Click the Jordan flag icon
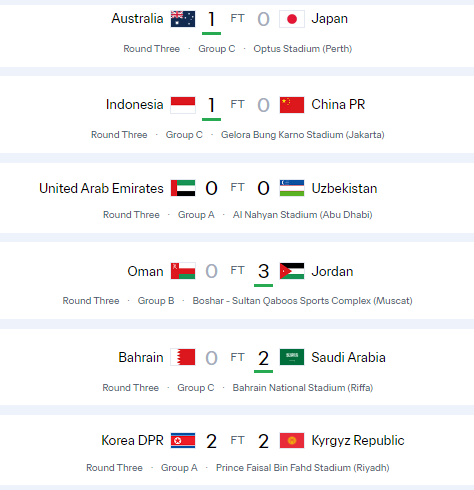474x490 pixels. coord(292,271)
